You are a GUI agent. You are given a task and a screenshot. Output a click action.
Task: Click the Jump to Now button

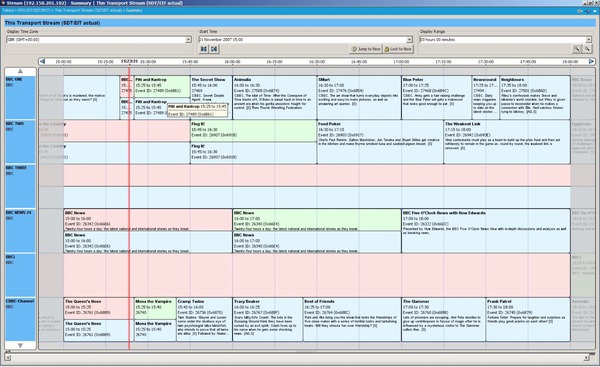(x=366, y=49)
